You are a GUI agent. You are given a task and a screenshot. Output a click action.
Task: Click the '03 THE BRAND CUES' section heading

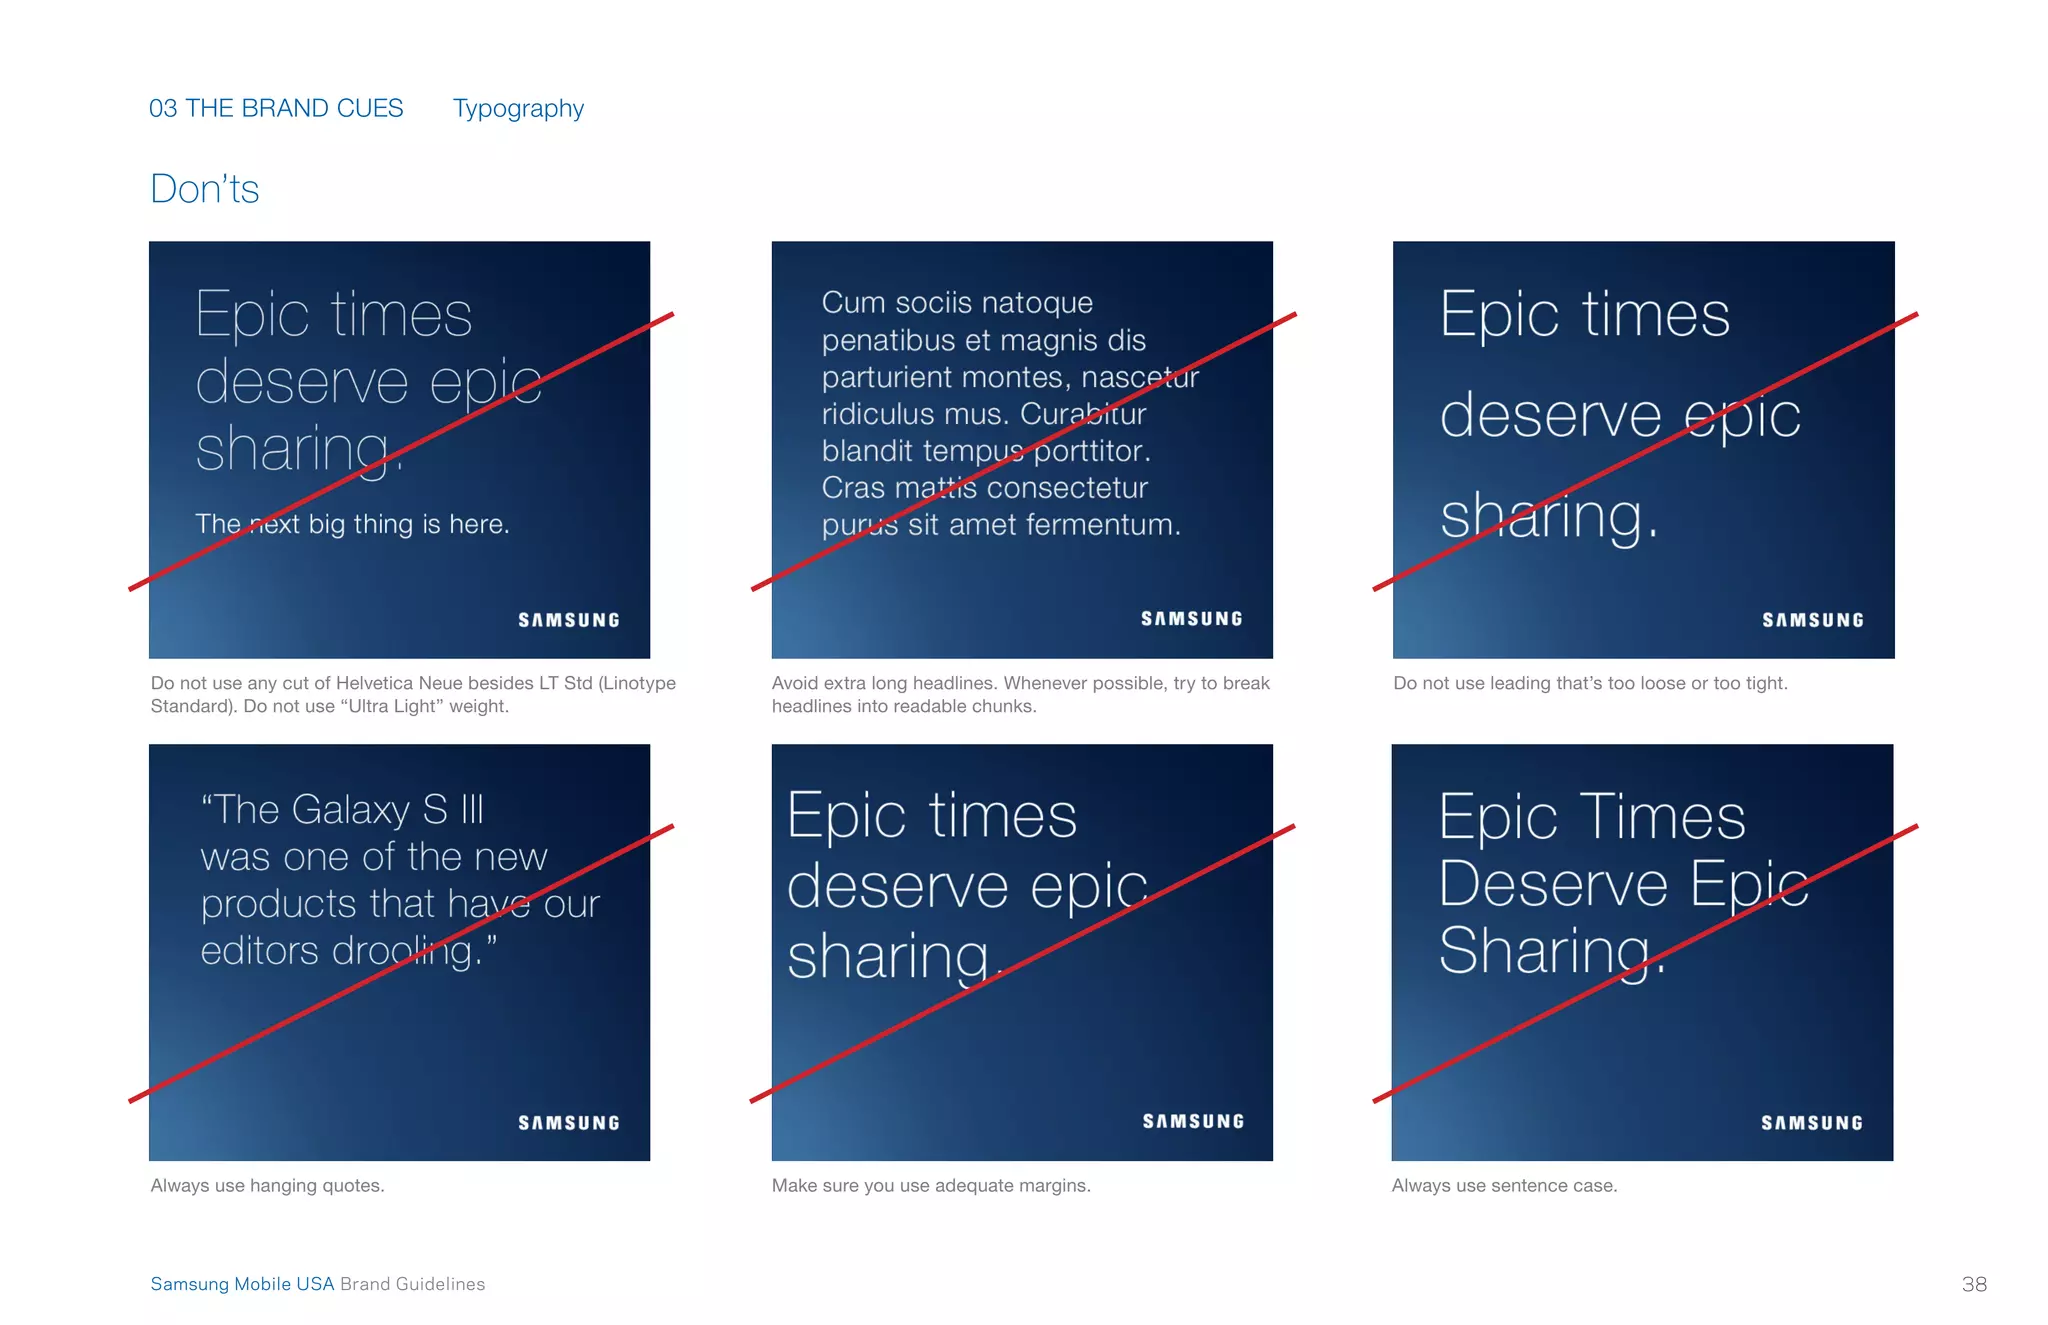pos(276,108)
